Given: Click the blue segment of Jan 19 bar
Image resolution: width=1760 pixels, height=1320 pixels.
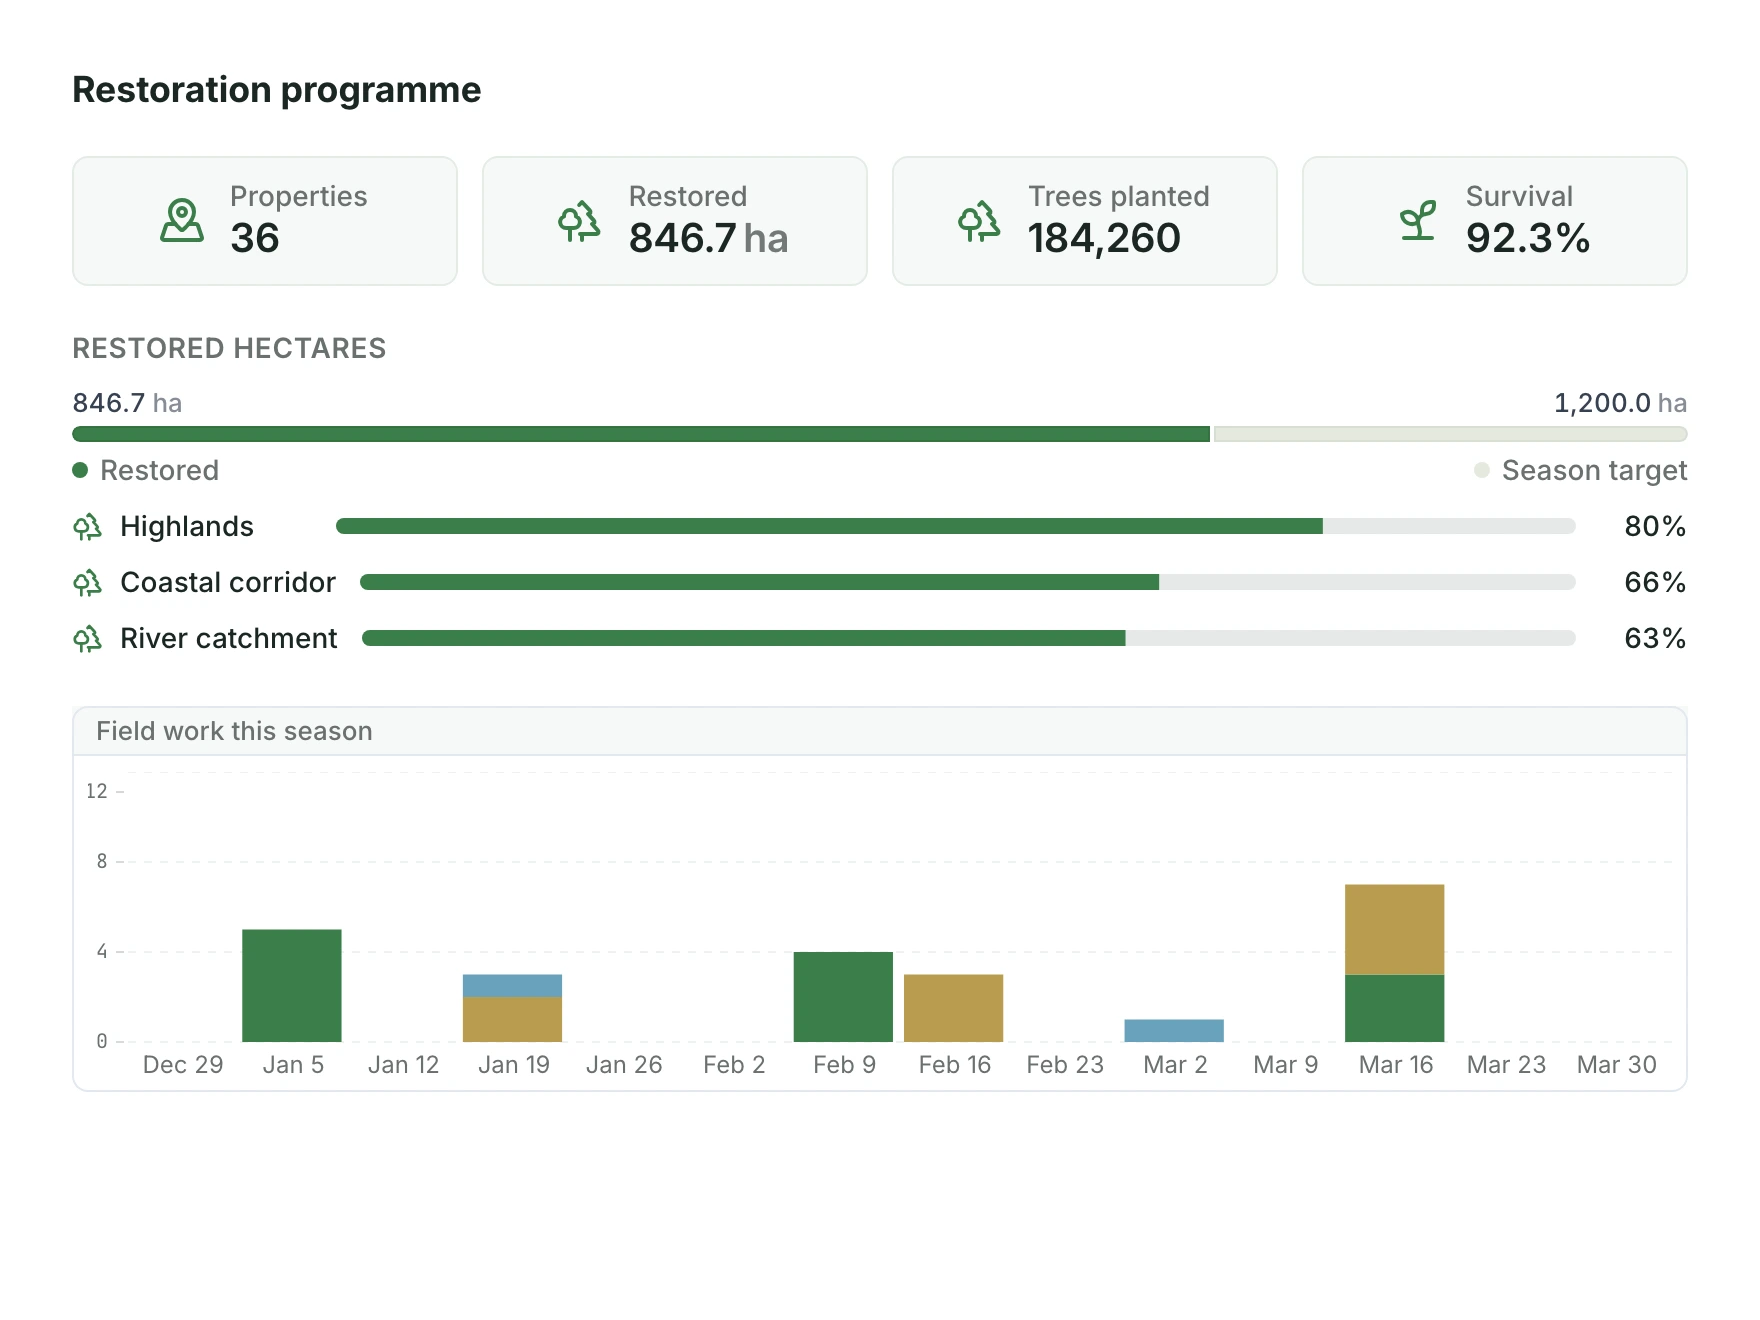Looking at the screenshot, I should pos(512,986).
